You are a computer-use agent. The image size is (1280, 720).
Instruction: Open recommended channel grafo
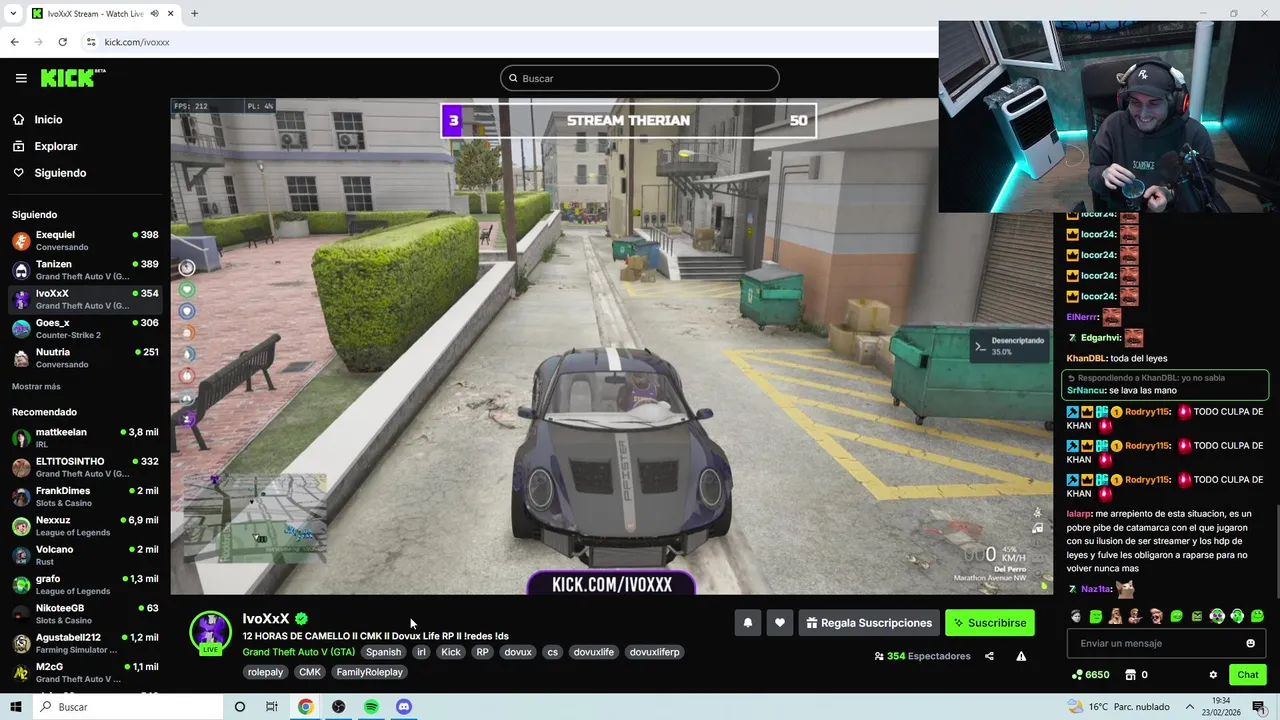pos(85,585)
